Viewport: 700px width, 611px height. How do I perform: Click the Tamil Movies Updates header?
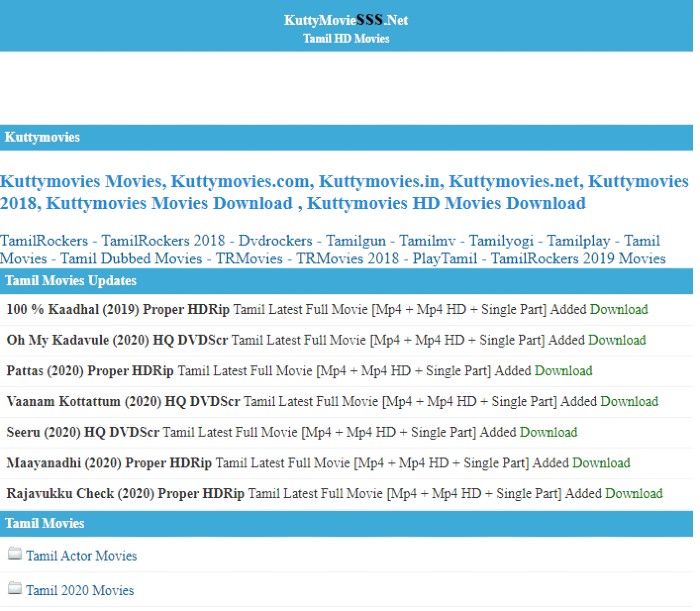click(x=346, y=281)
